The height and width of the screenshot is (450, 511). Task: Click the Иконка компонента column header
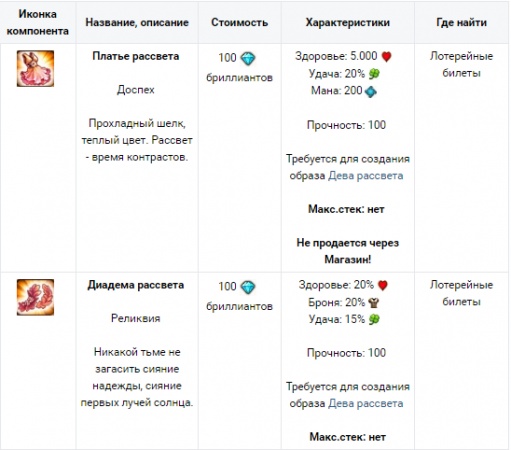point(38,22)
